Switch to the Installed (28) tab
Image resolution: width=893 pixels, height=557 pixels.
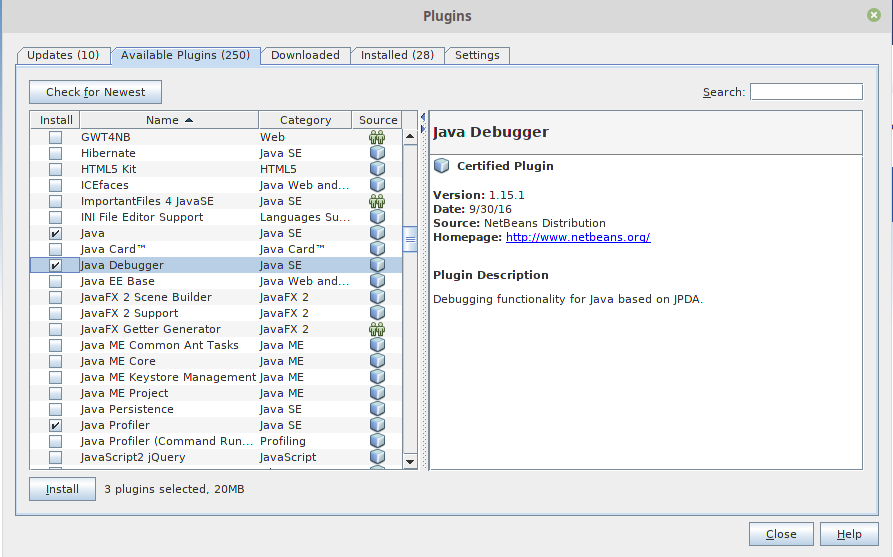click(397, 55)
